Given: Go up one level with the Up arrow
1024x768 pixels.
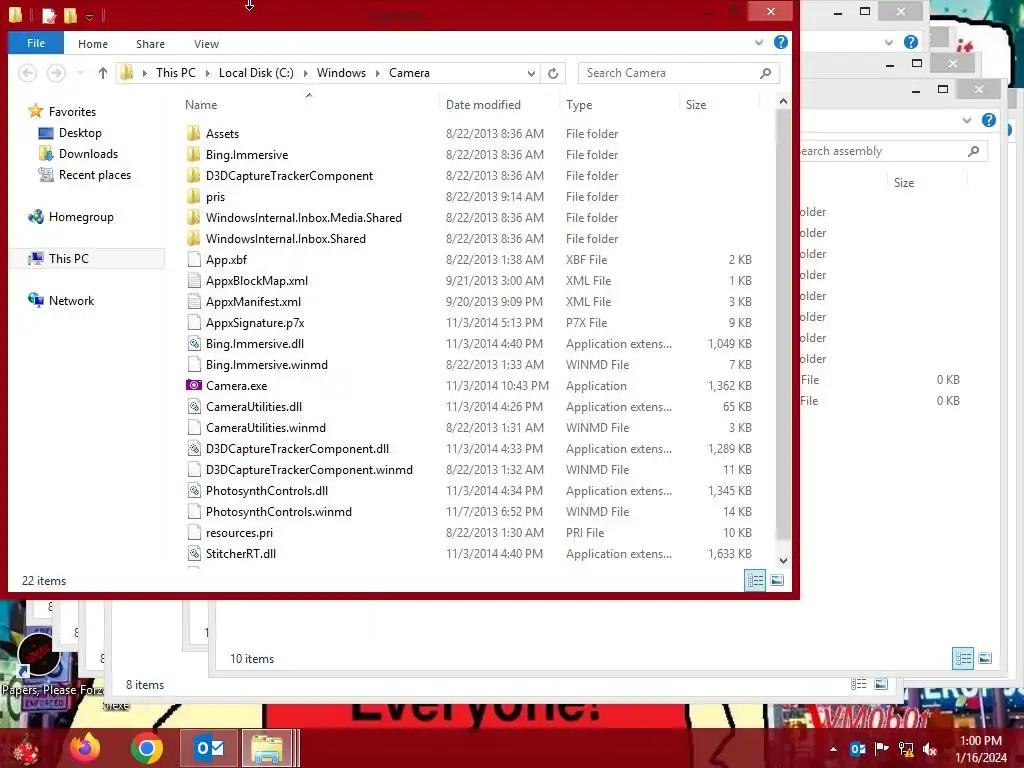Looking at the screenshot, I should [103, 73].
